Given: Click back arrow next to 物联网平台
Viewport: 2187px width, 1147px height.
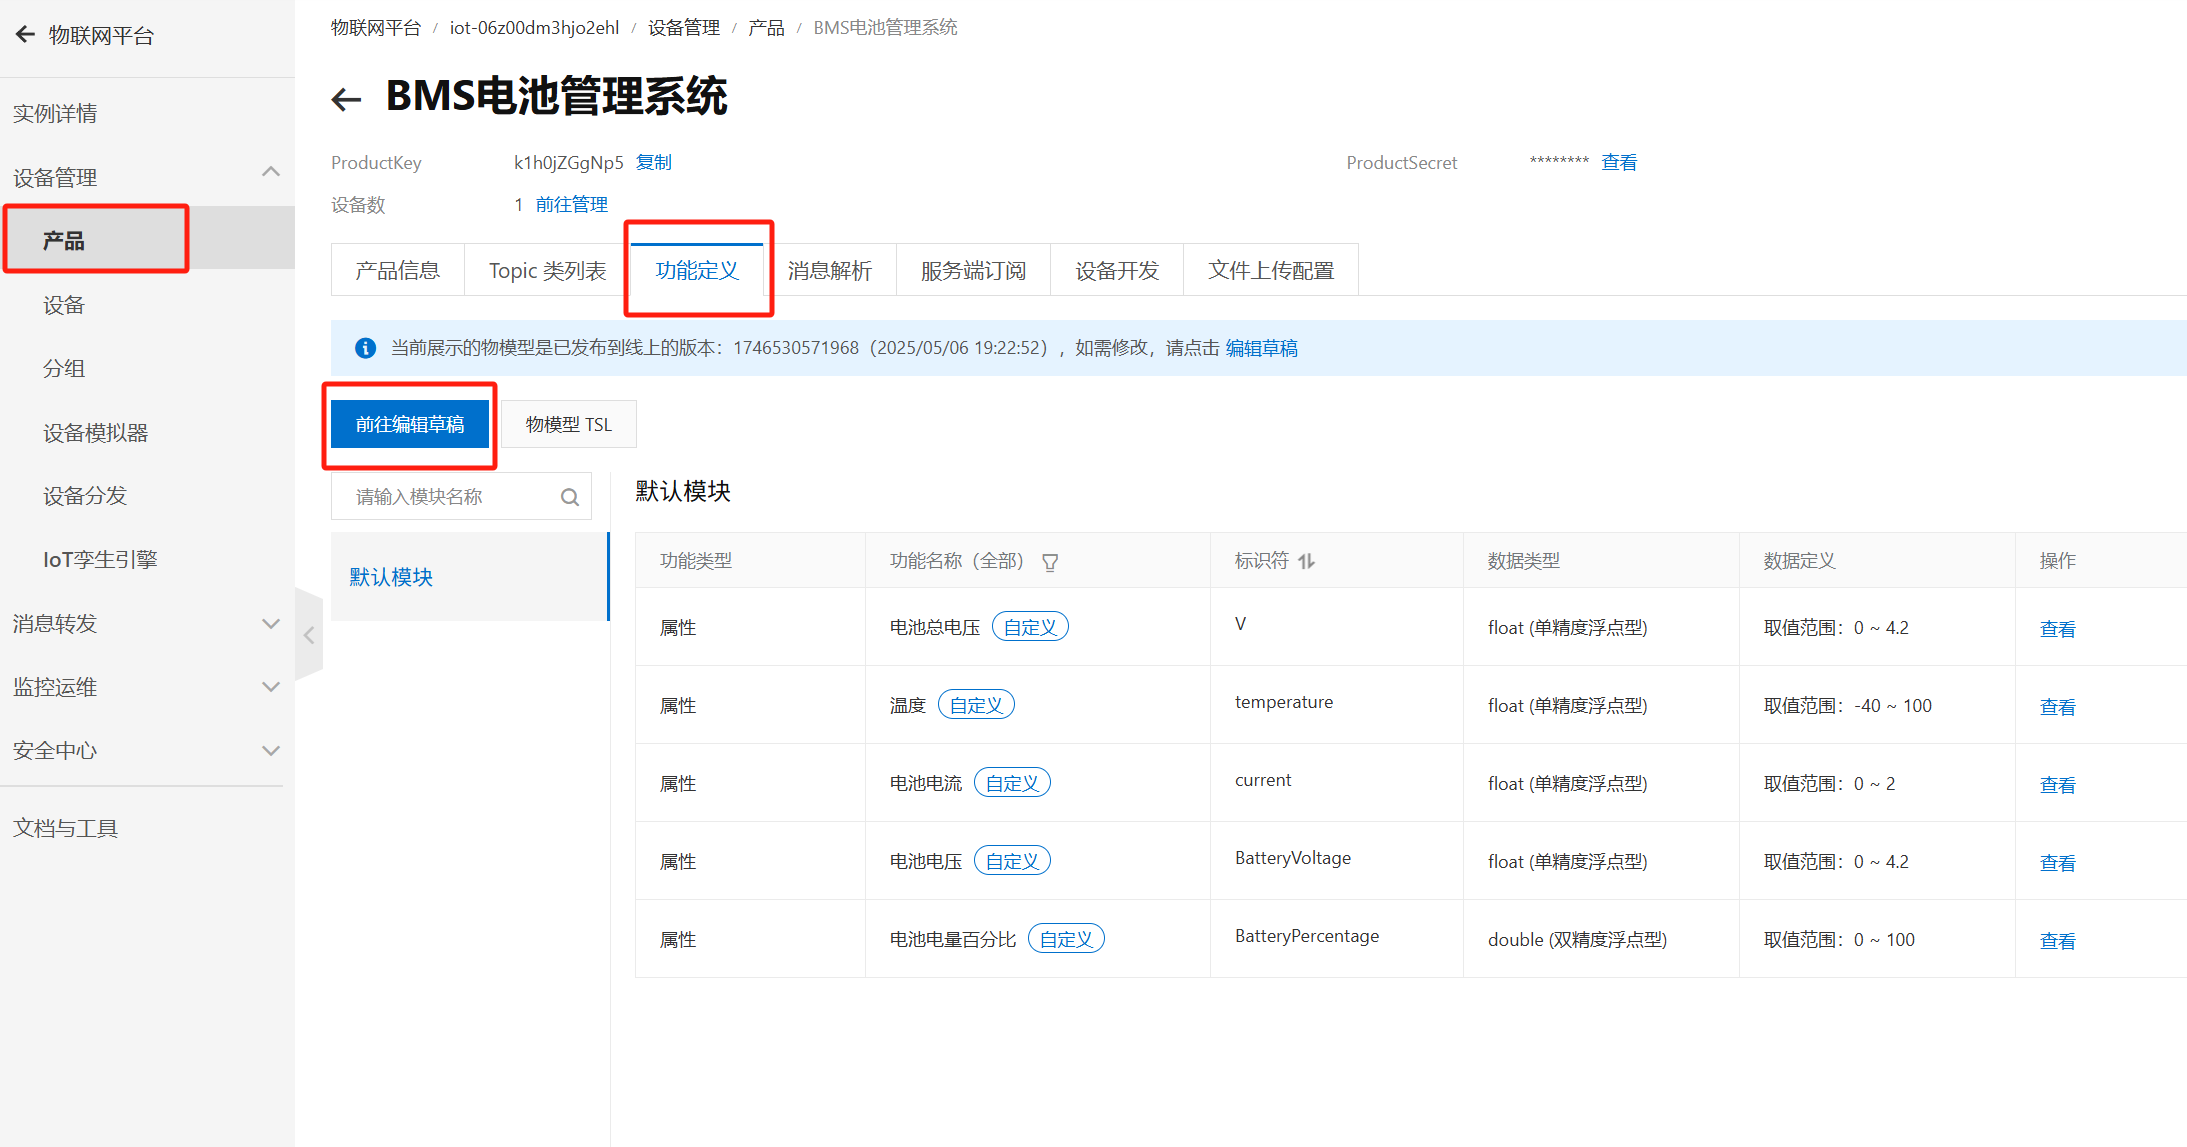Looking at the screenshot, I should [x=26, y=35].
